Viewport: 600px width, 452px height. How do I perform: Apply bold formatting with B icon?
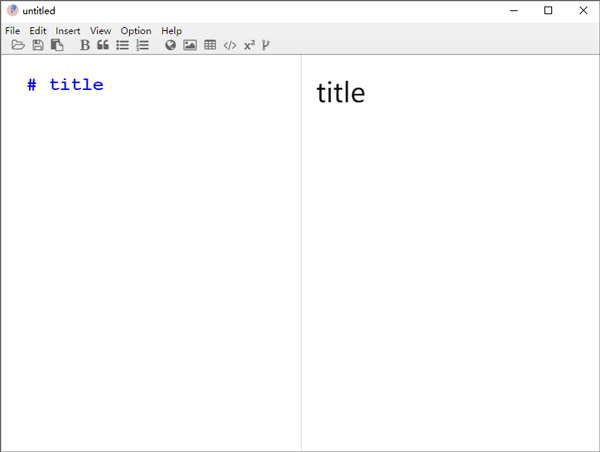click(x=85, y=45)
